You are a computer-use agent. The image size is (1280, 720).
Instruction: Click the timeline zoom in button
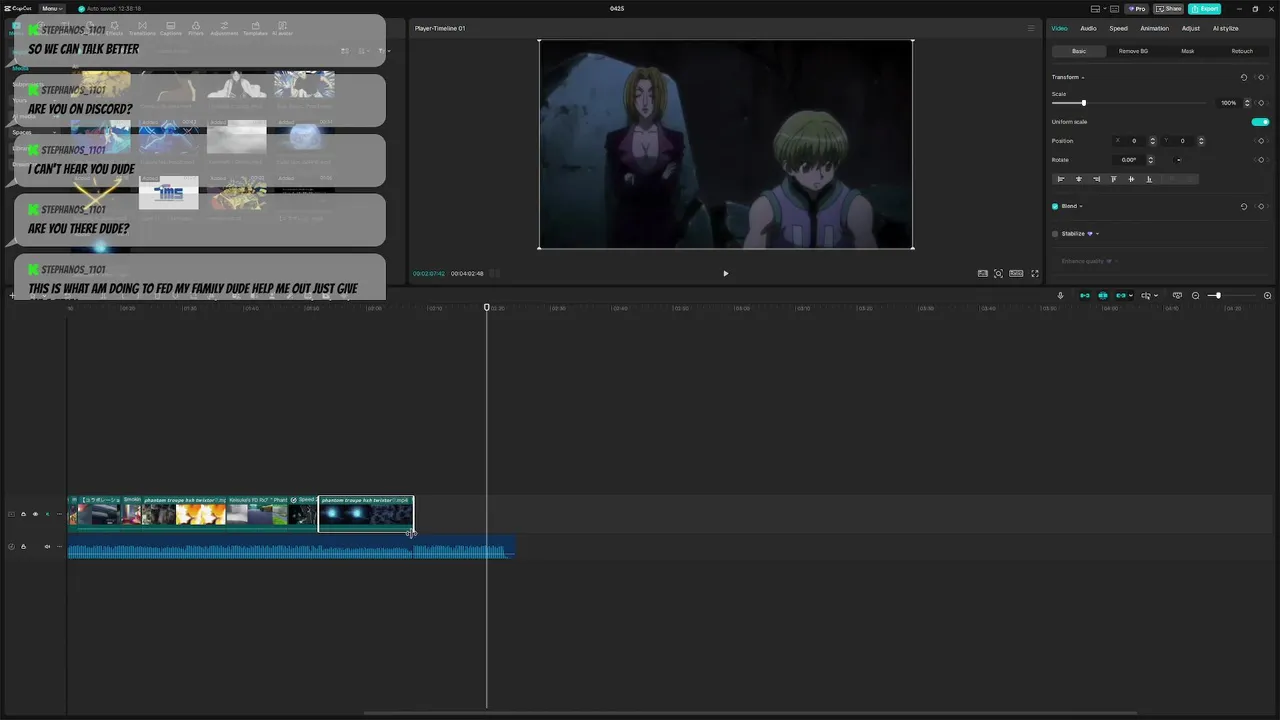[x=1267, y=296]
